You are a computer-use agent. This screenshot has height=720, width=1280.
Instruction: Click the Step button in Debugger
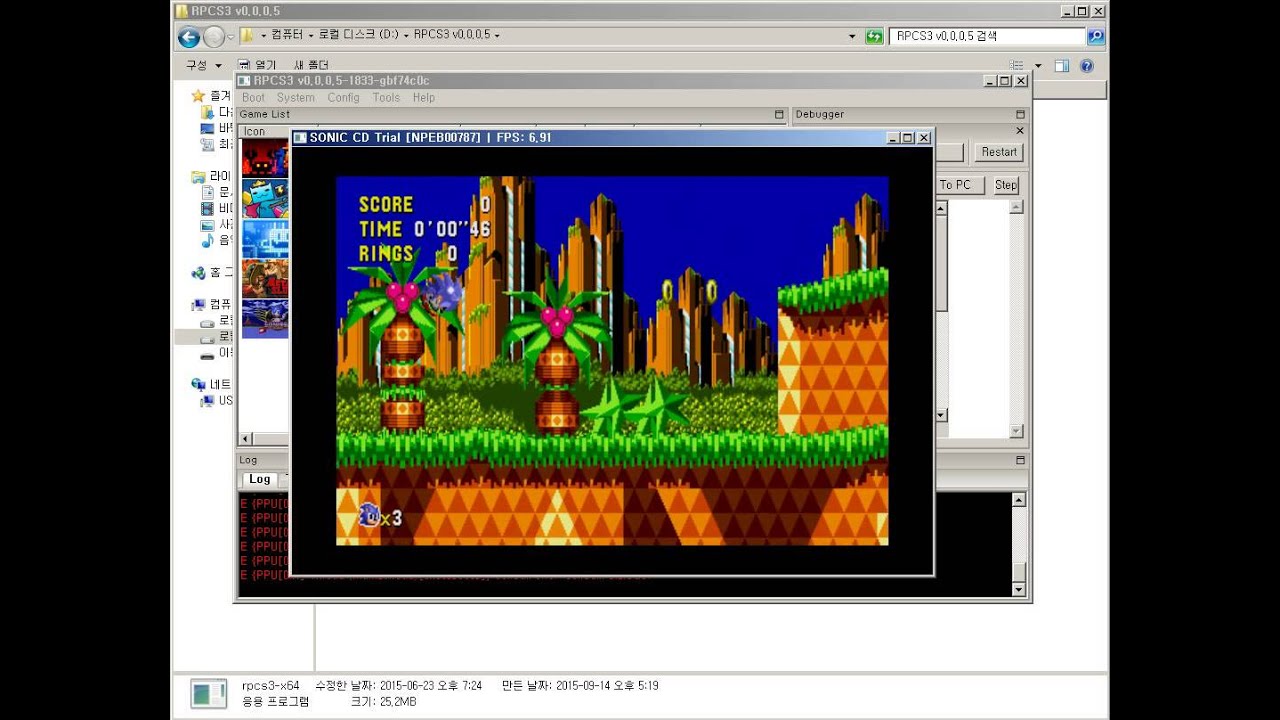pyautogui.click(x=1006, y=185)
